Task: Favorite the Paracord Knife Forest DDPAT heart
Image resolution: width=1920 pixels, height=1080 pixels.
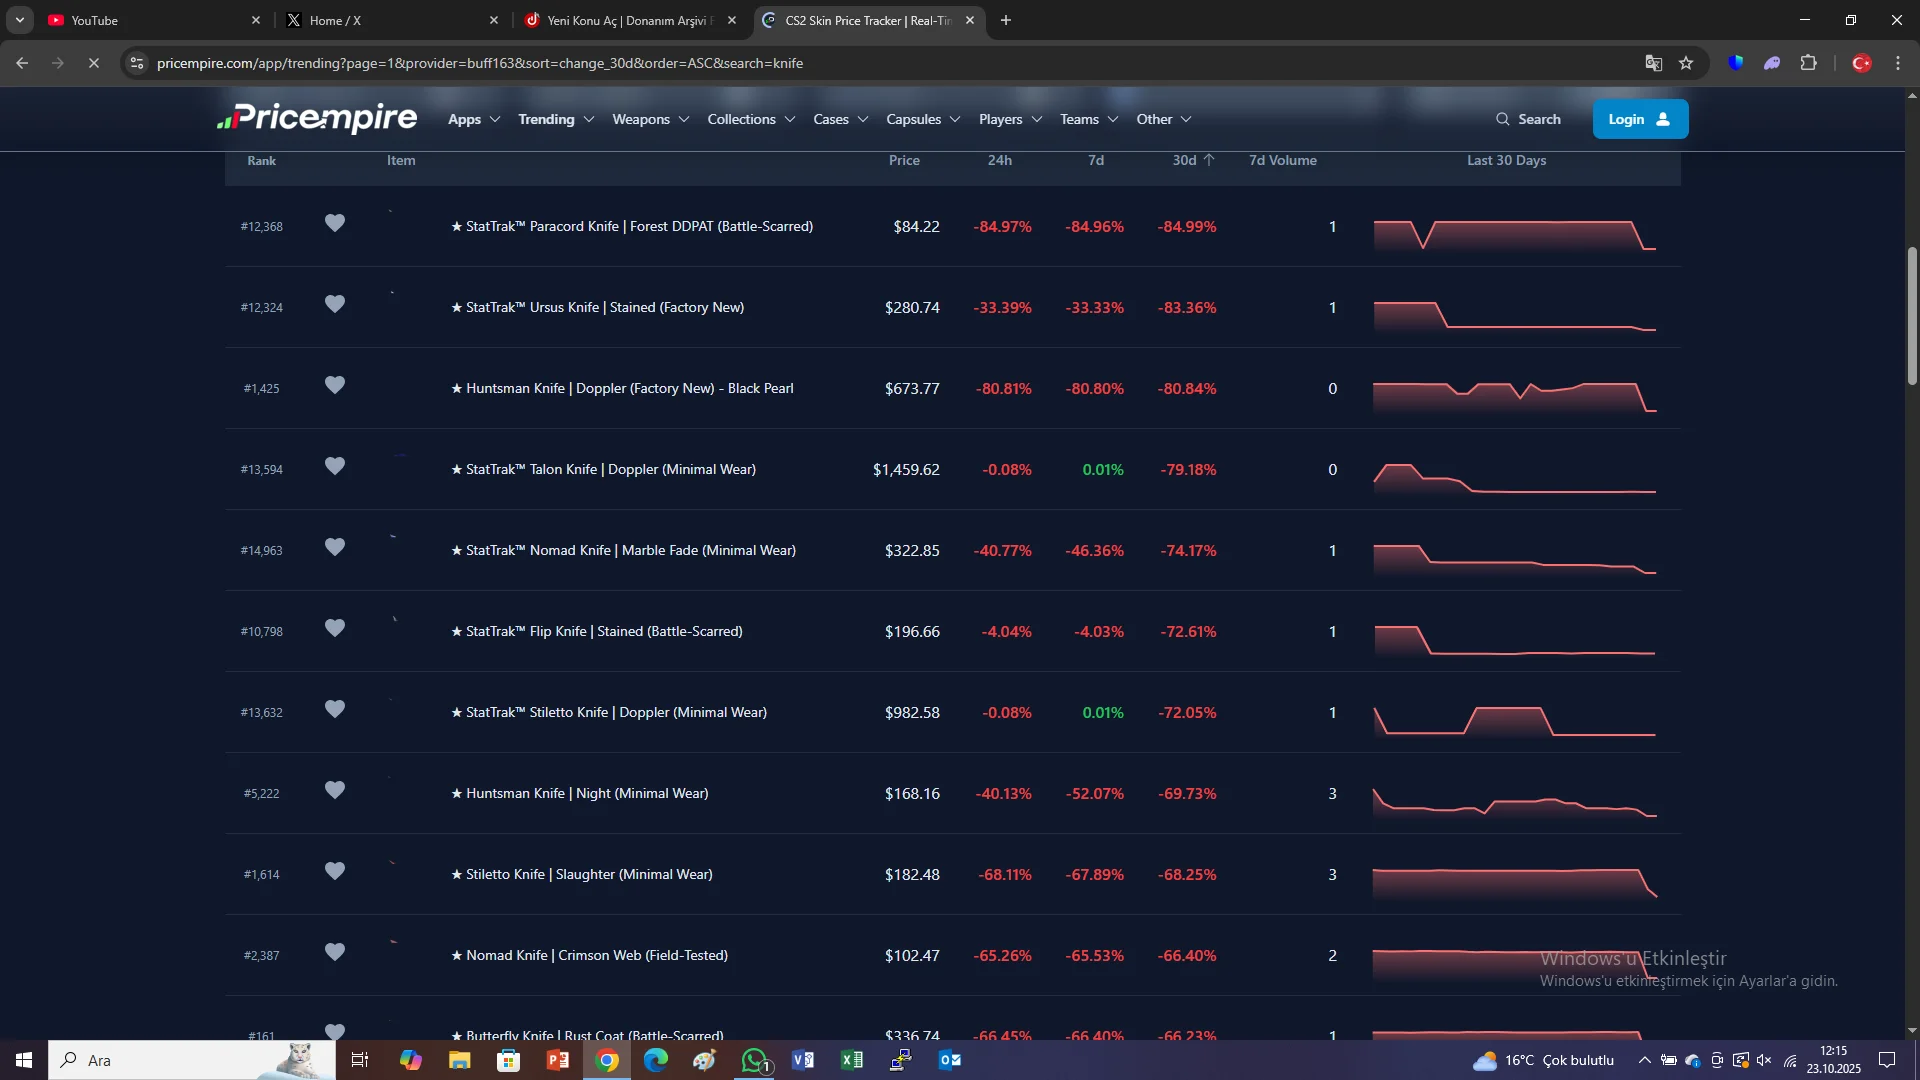Action: click(335, 224)
